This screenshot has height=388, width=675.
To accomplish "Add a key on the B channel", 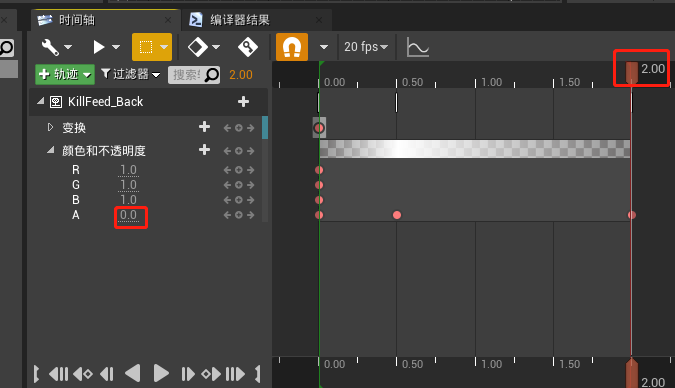I will point(238,200).
